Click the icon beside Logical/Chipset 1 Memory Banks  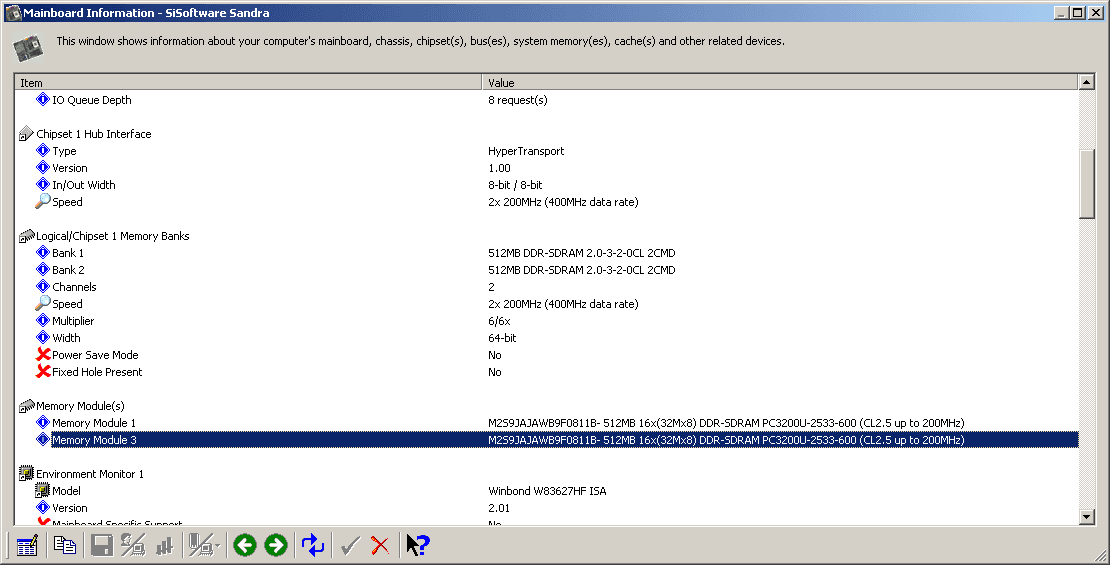point(26,236)
